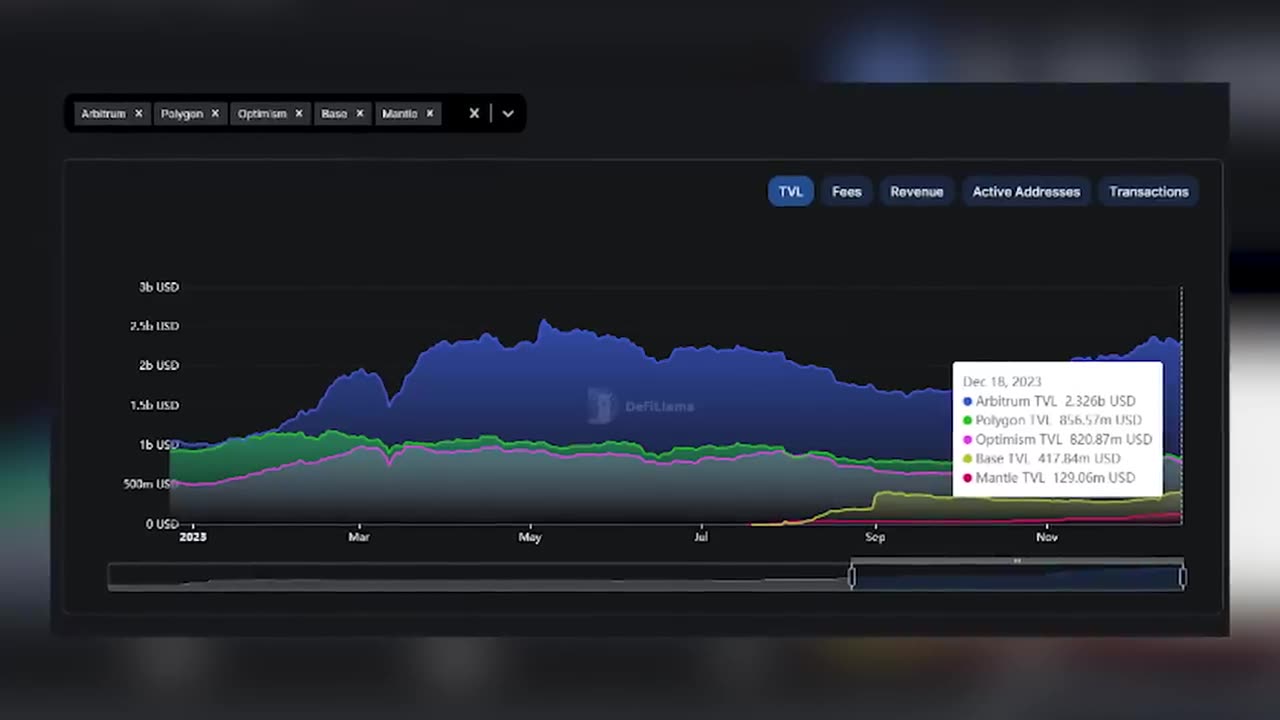Switch to the Revenue tab
Screen dimensions: 1280x720
point(917,192)
